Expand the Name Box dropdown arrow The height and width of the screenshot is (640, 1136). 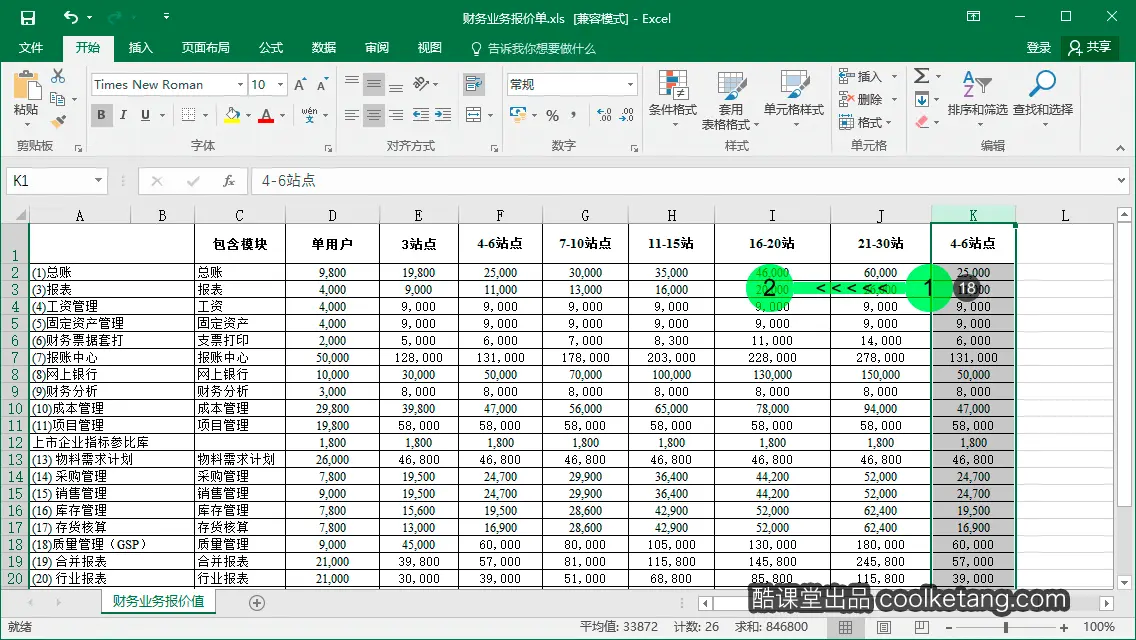(98, 180)
